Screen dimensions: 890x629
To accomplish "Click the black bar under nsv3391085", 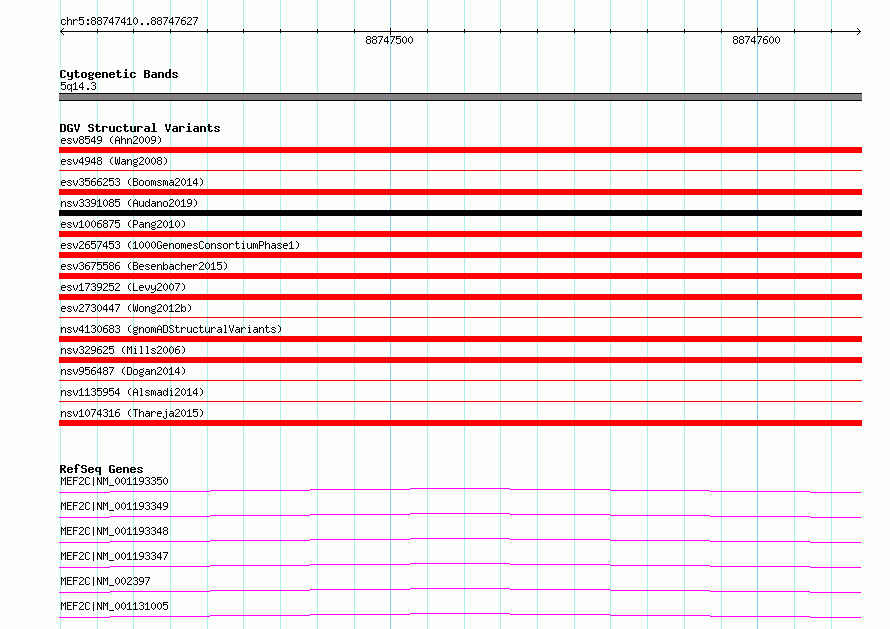I will 460,213.
